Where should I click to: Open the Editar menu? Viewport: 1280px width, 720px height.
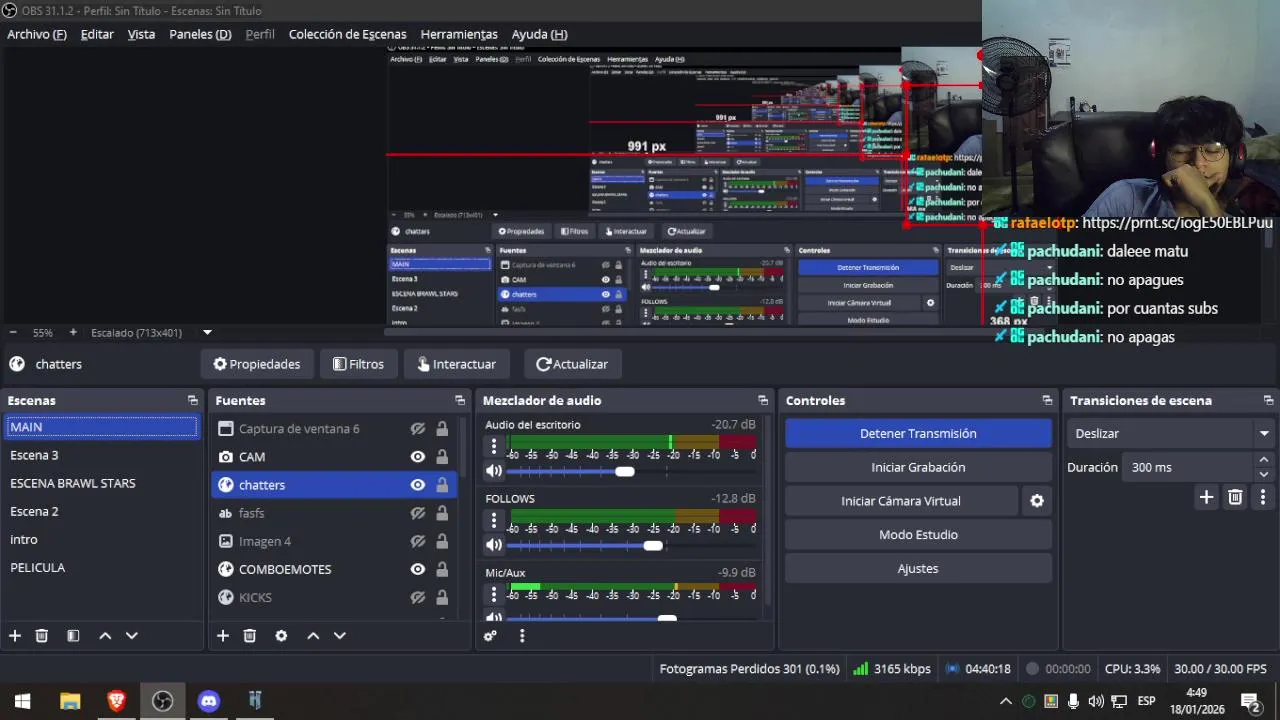coord(97,34)
